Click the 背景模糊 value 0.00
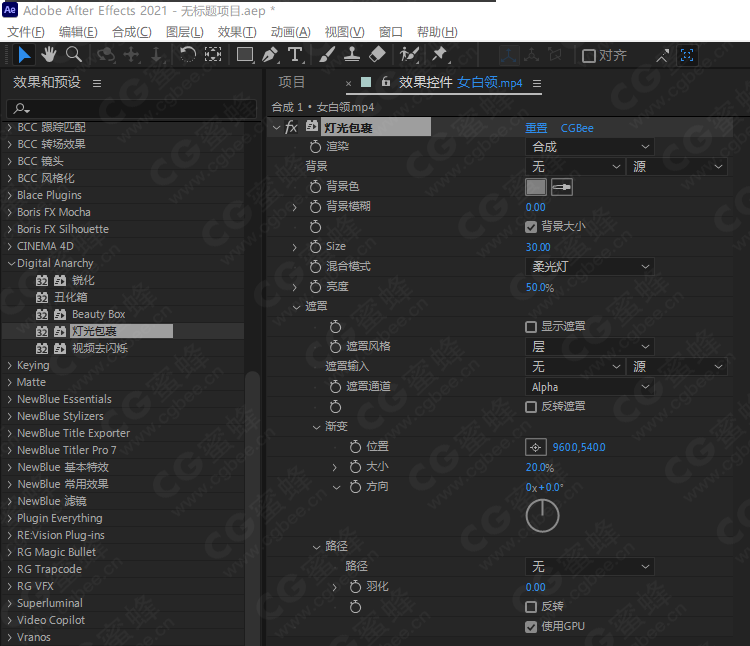The width and height of the screenshot is (750, 646). coord(535,208)
